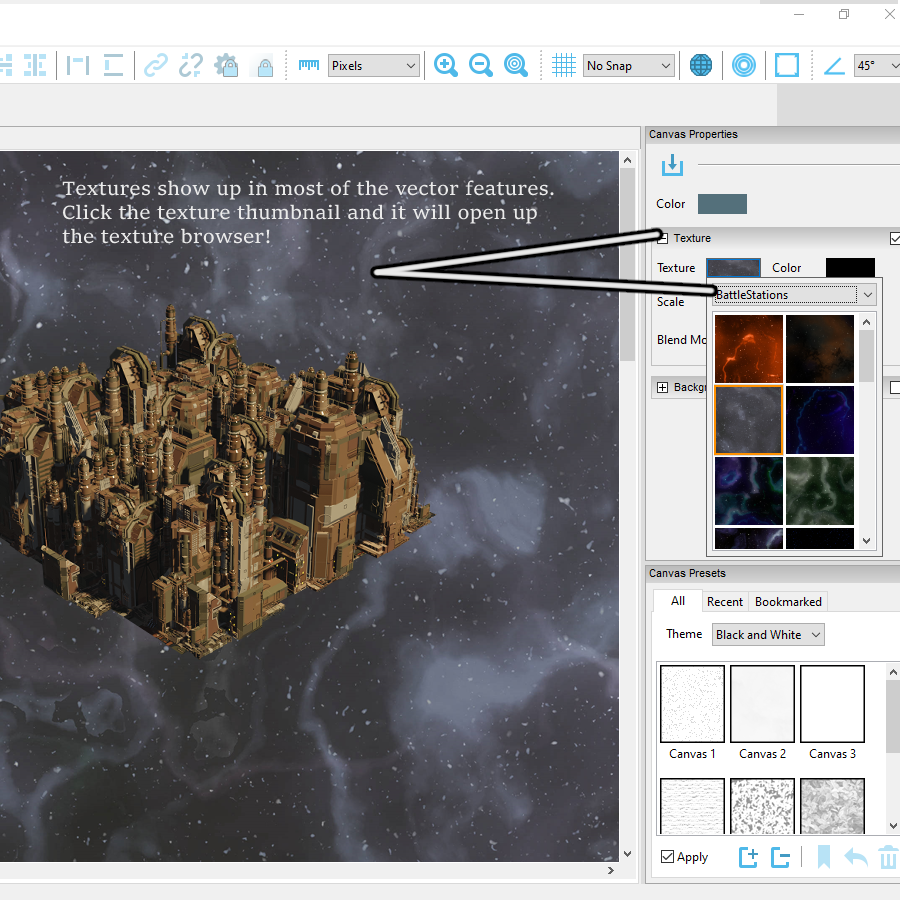Click the square frame icon
This screenshot has width=900, height=900.
(787, 65)
